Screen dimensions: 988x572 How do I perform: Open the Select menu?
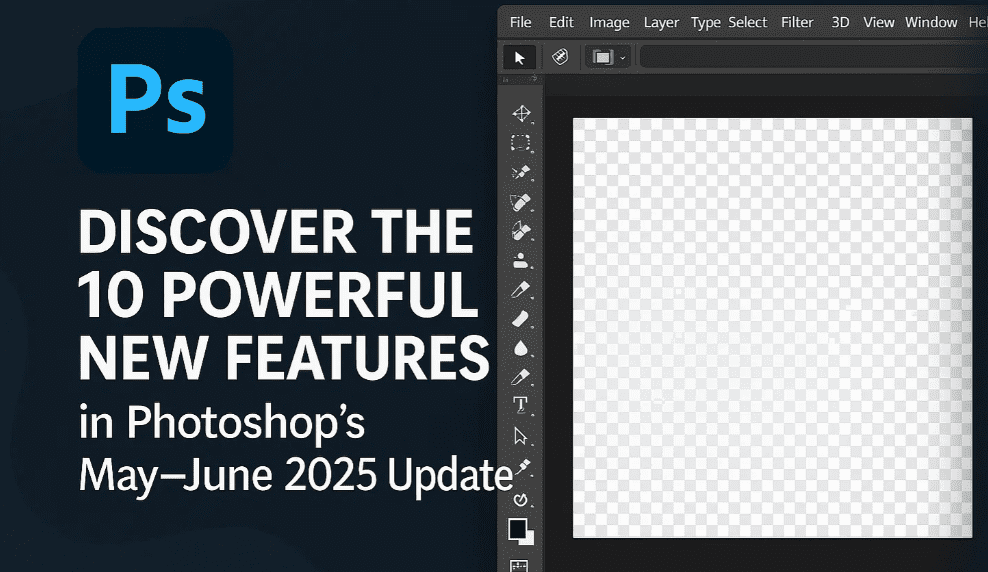pyautogui.click(x=747, y=23)
